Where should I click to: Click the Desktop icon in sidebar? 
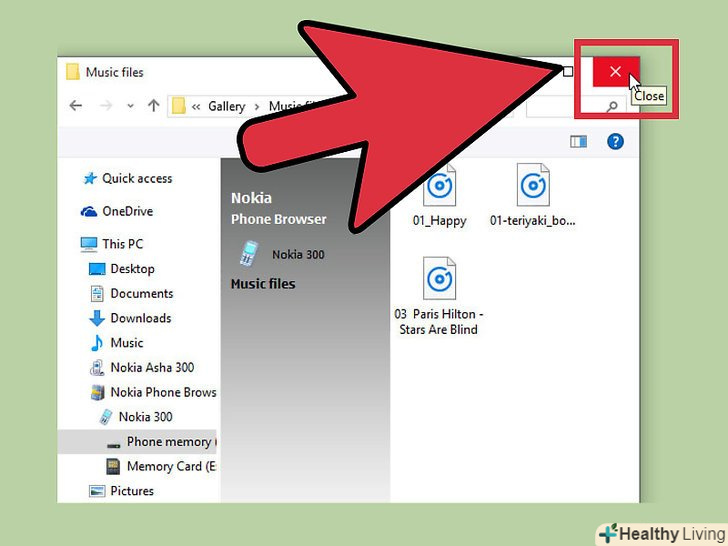click(x=97, y=269)
